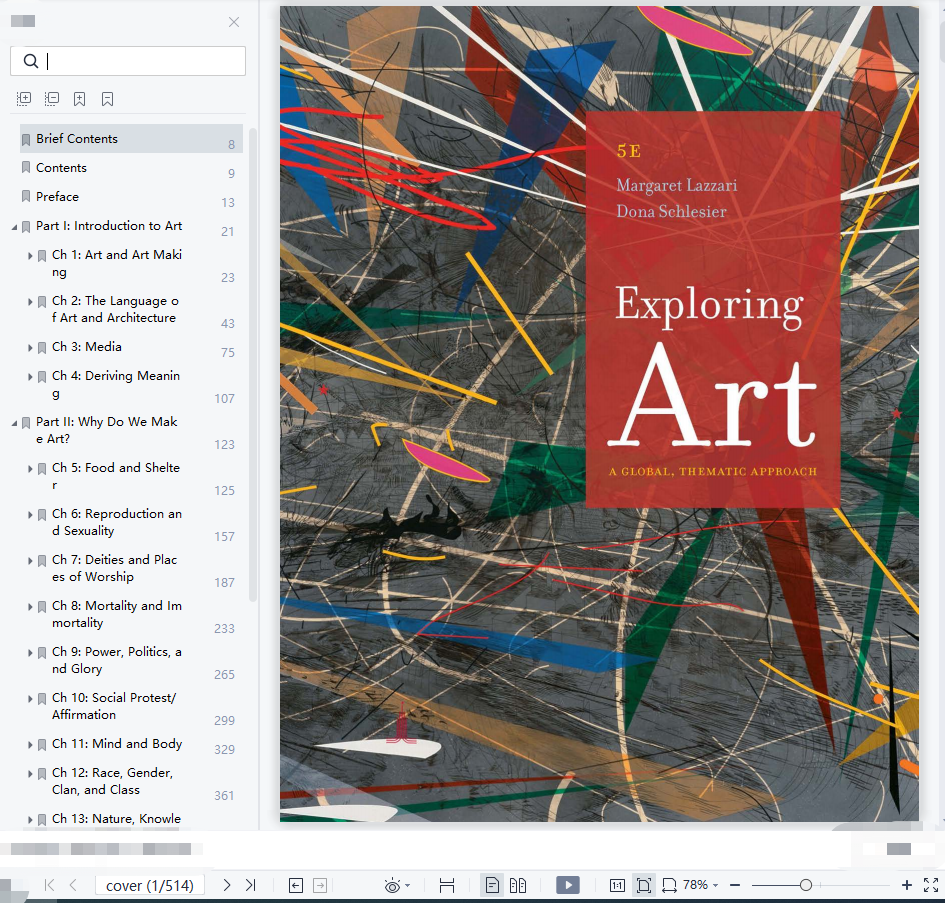Click page number 265 for Ch 9

pyautogui.click(x=224, y=675)
